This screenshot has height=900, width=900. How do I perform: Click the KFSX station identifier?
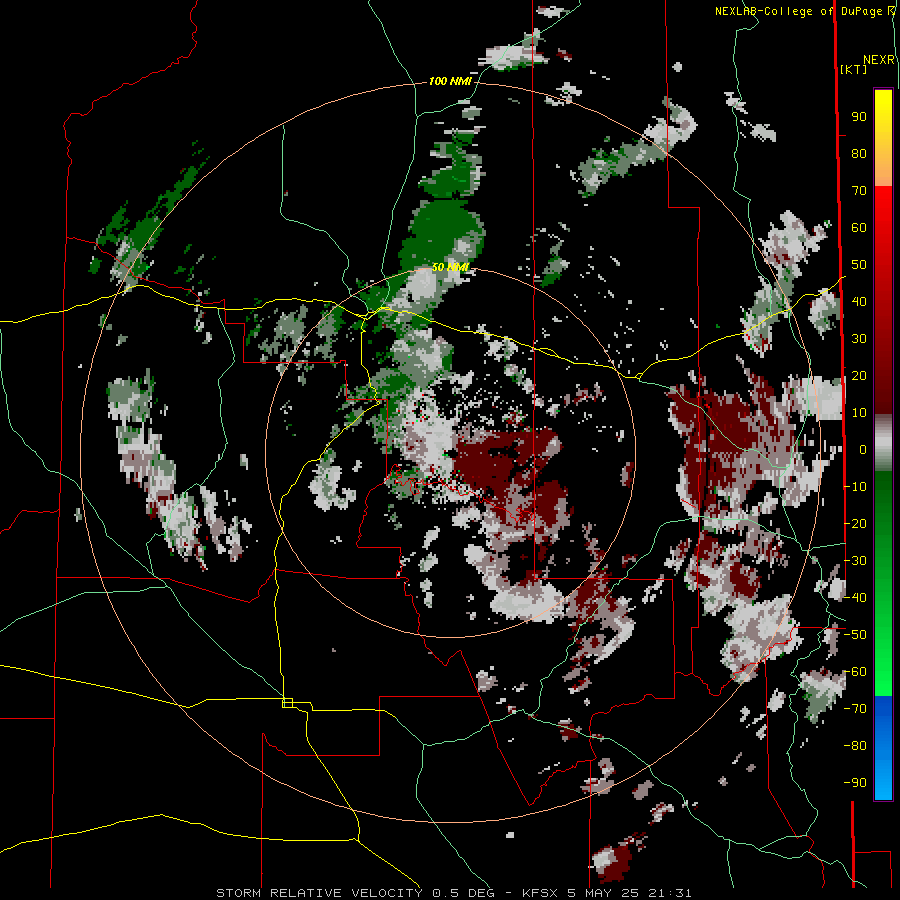(x=541, y=893)
